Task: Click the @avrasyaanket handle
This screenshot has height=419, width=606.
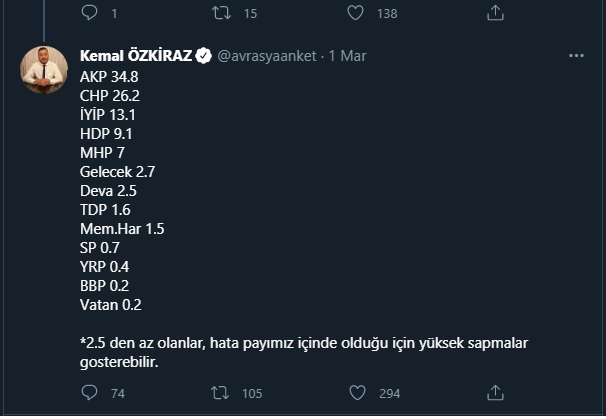Action: point(265,55)
